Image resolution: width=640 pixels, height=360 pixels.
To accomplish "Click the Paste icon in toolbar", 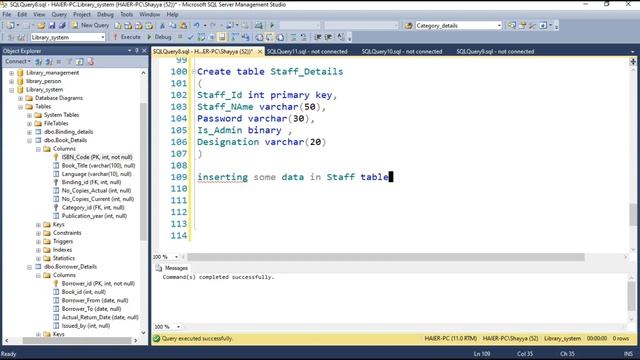I will point(183,25).
